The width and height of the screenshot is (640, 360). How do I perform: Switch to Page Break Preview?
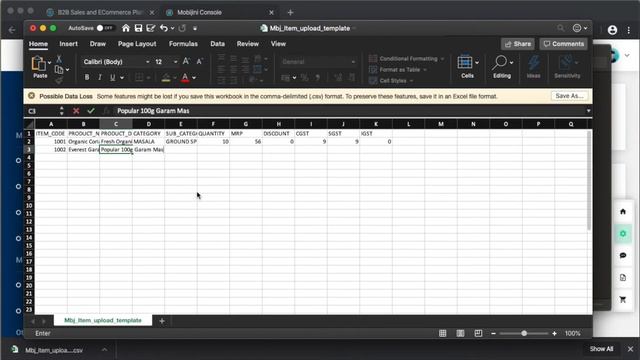click(478, 333)
